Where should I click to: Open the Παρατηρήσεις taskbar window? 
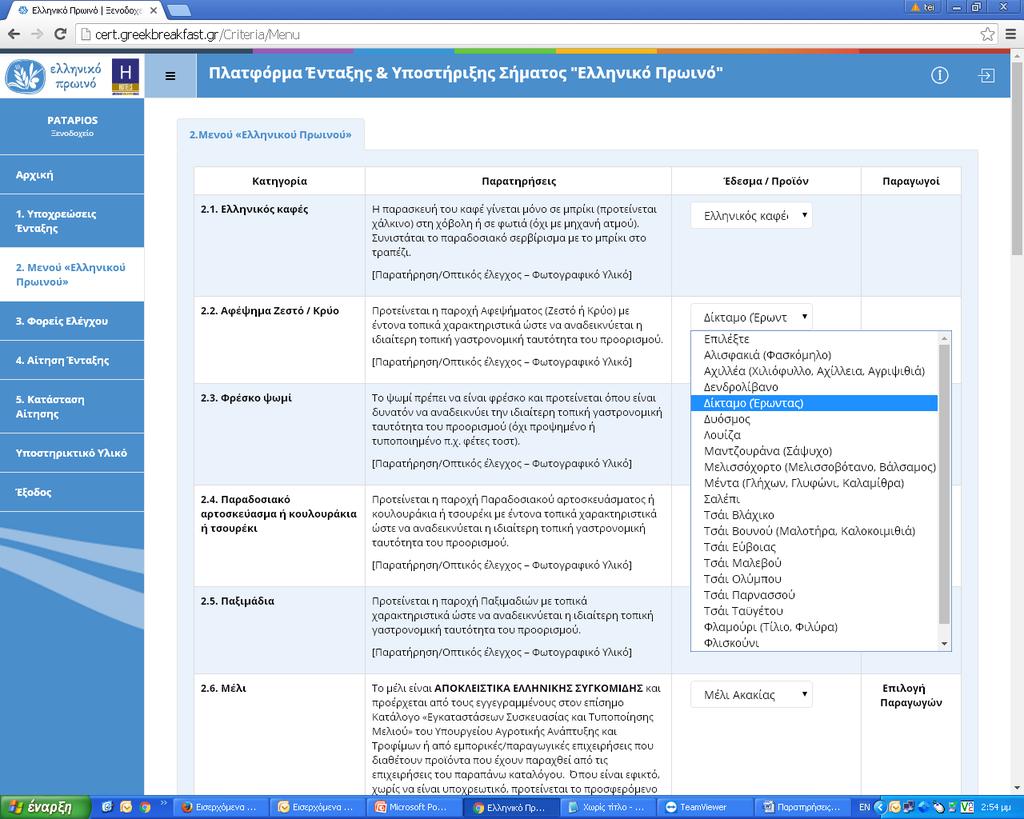(801, 807)
